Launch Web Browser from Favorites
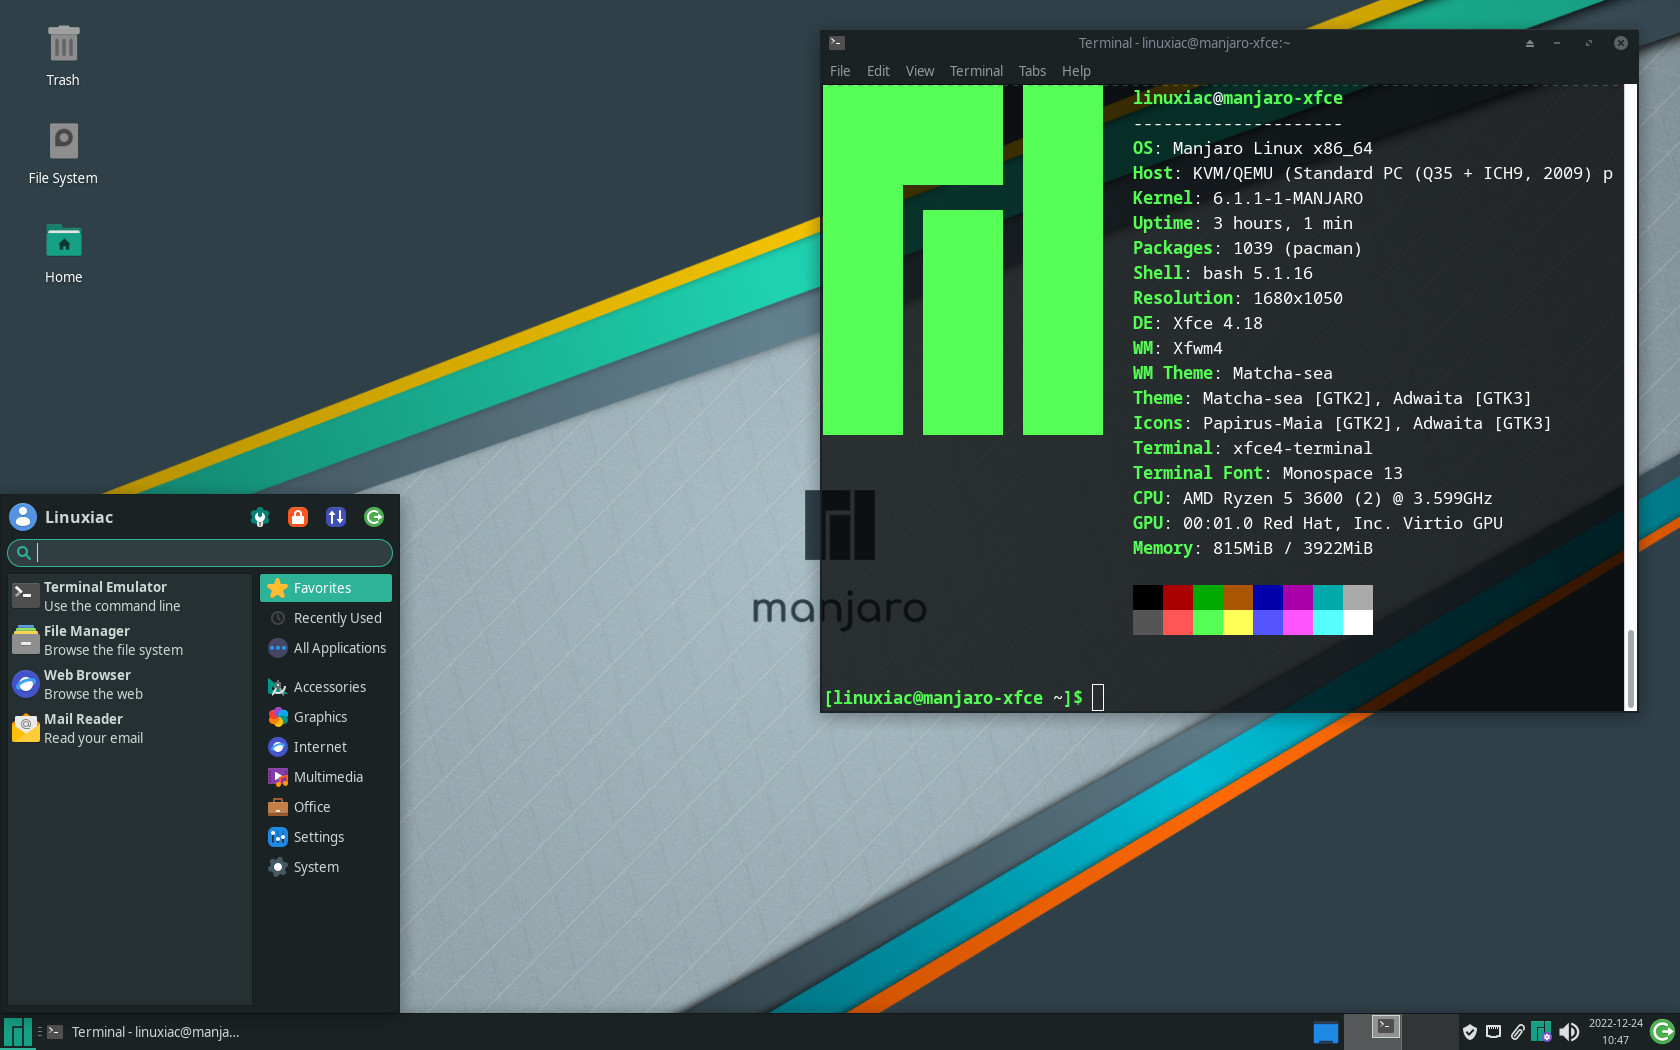This screenshot has width=1680, height=1050. pos(129,684)
